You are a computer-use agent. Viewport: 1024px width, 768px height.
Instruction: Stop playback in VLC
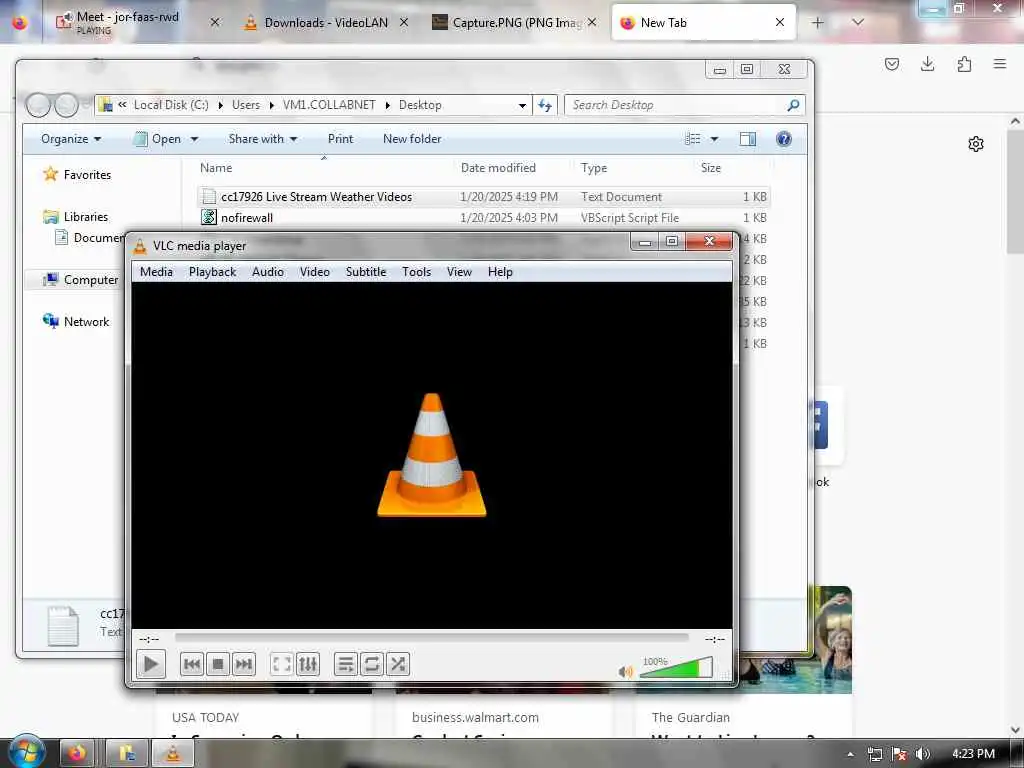coord(217,665)
